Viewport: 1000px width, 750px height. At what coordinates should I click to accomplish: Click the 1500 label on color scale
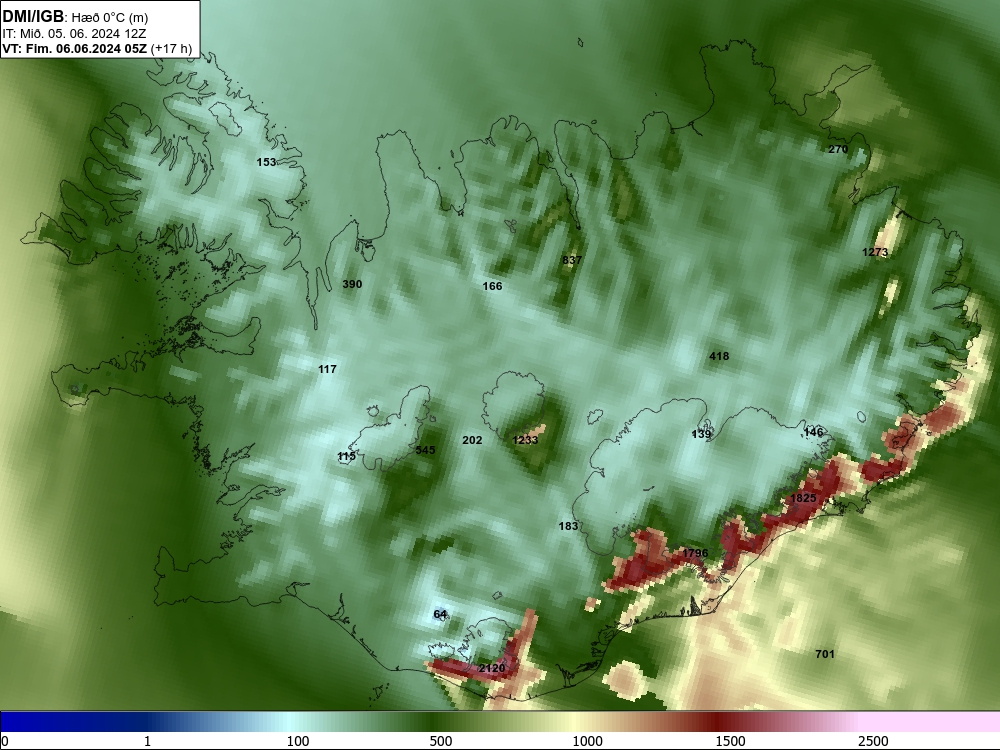[x=730, y=741]
